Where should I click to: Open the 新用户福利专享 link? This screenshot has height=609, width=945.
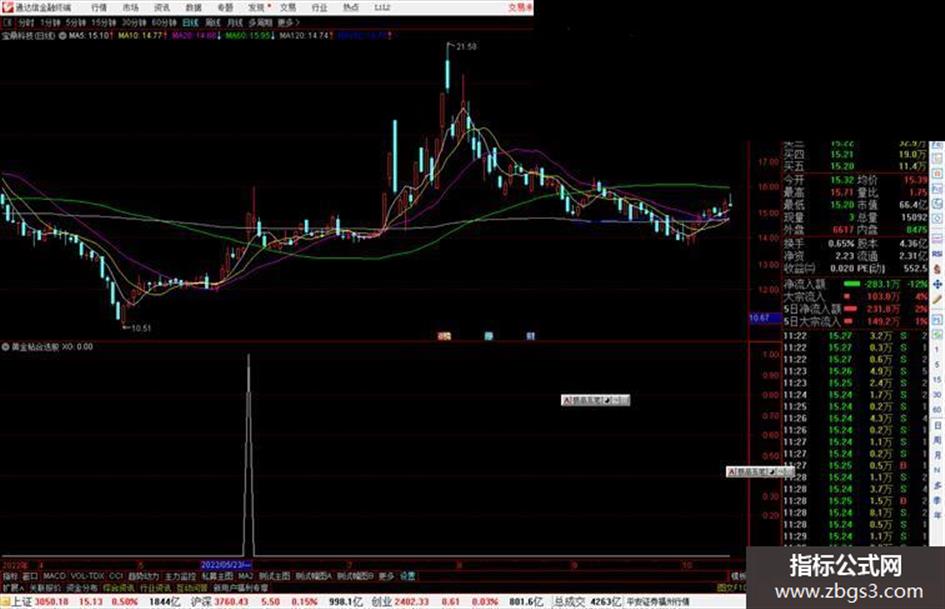[x=240, y=588]
